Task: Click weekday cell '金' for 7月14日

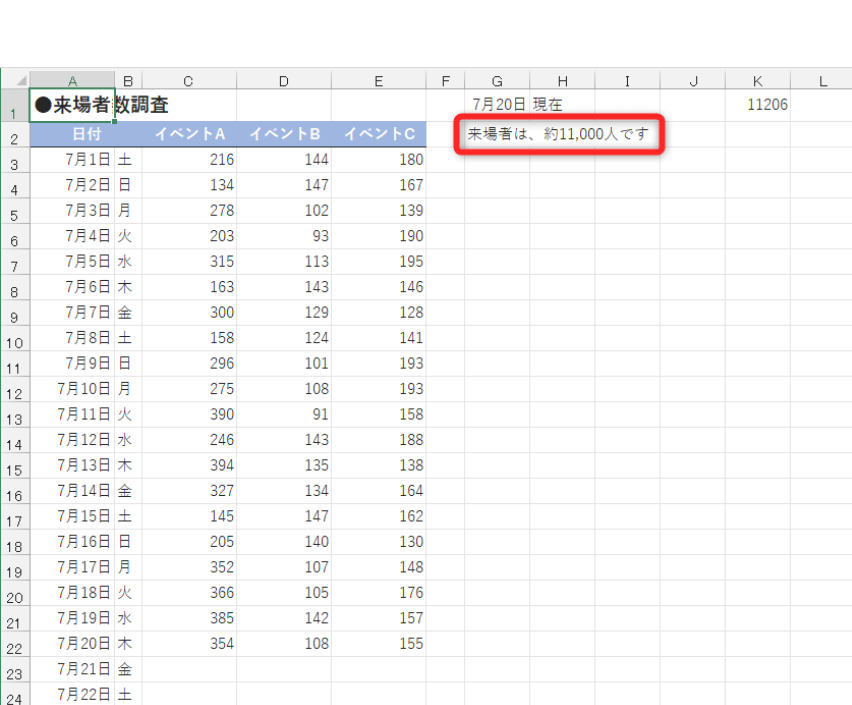Action: 128,491
